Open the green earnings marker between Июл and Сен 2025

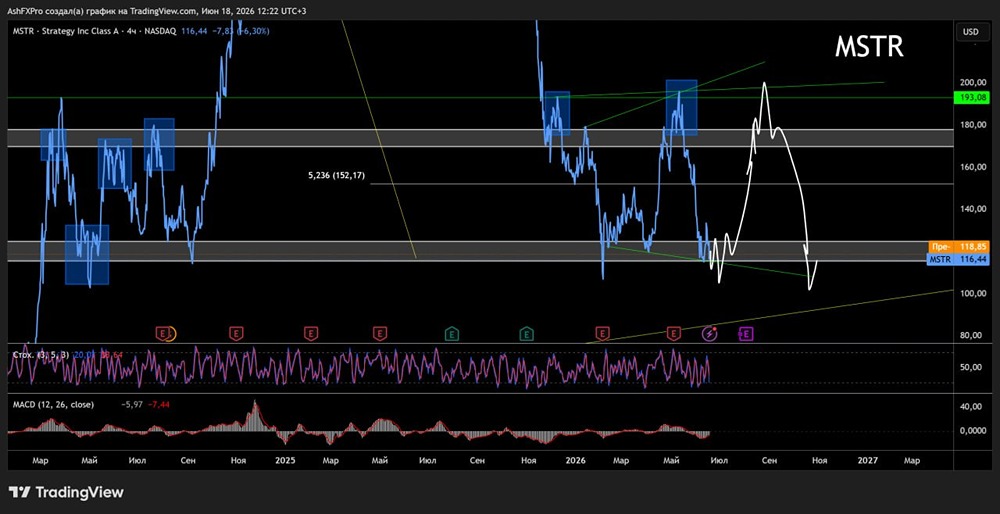tap(452, 333)
